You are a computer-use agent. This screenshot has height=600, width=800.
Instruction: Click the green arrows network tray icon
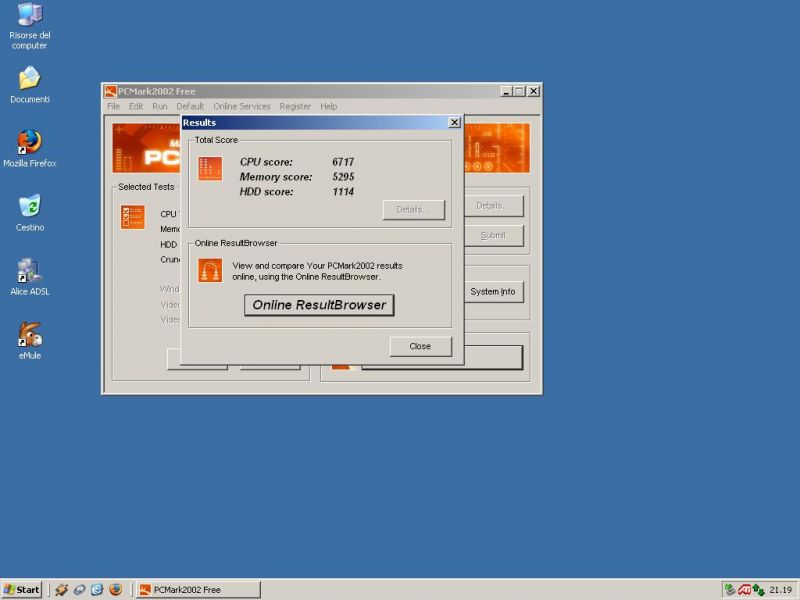pos(759,590)
